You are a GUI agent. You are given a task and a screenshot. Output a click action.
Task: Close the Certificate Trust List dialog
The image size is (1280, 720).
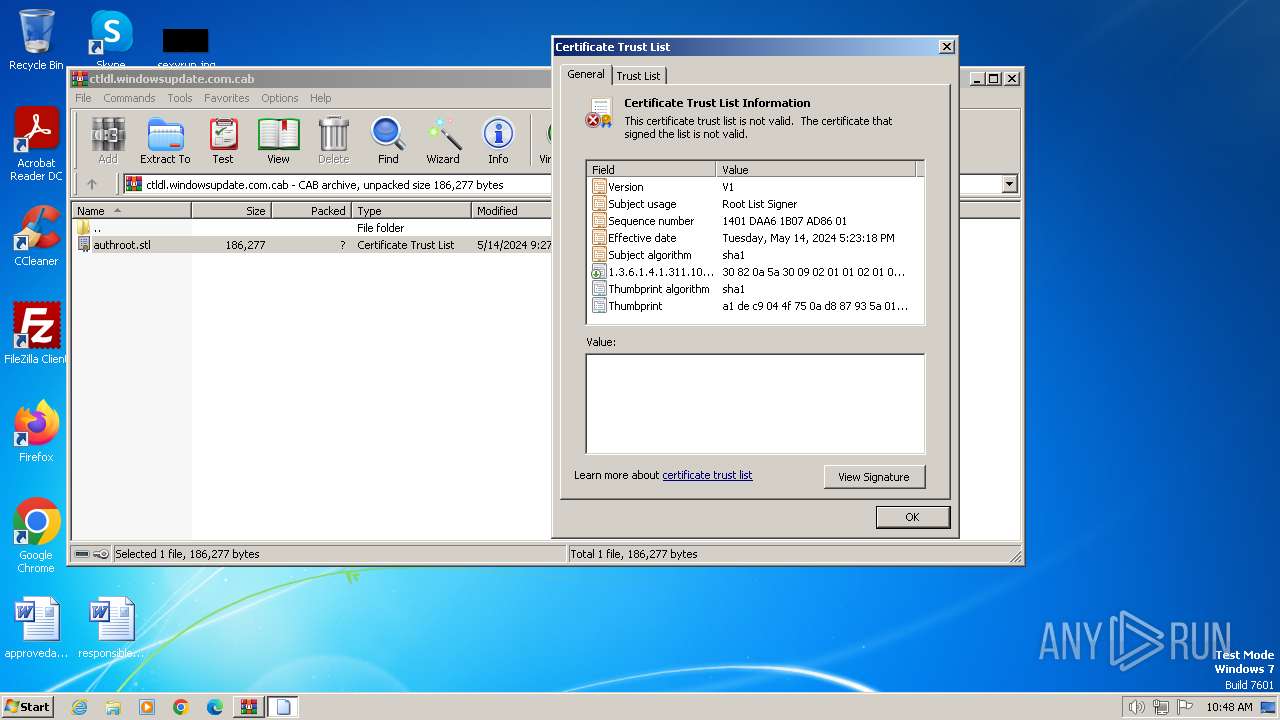tap(946, 47)
